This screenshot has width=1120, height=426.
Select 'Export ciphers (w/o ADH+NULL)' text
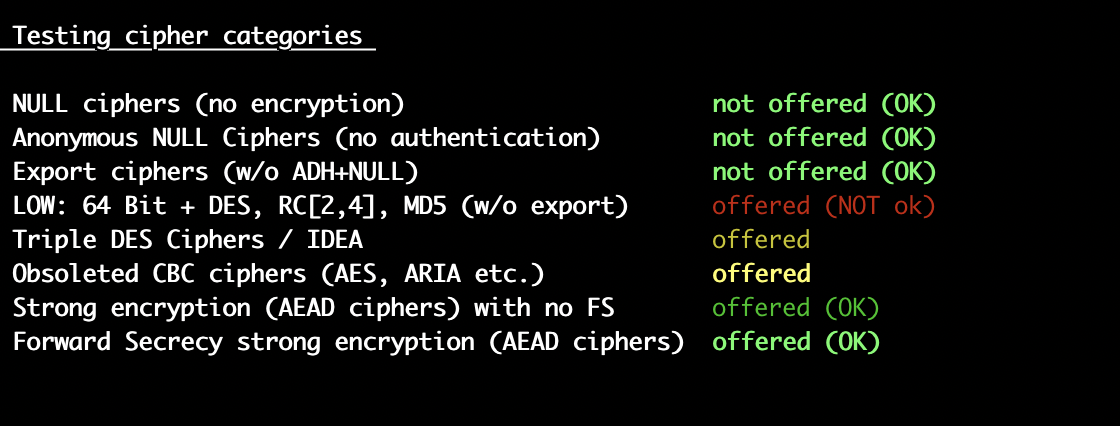tap(216, 172)
